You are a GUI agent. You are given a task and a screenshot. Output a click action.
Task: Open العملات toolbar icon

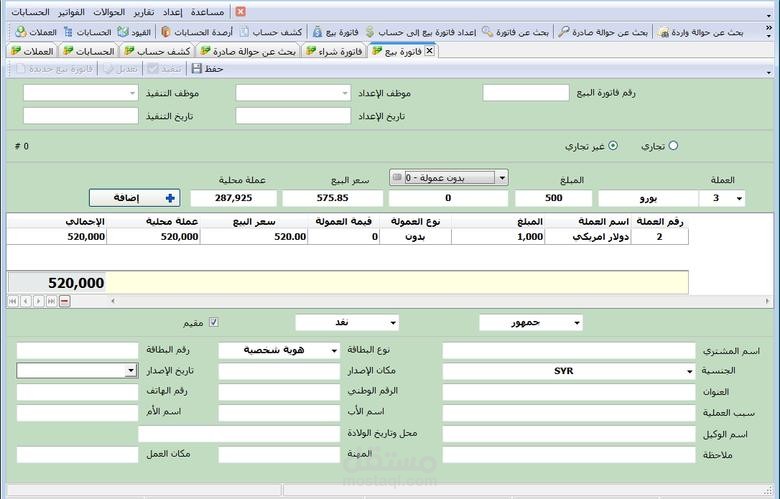[20, 32]
